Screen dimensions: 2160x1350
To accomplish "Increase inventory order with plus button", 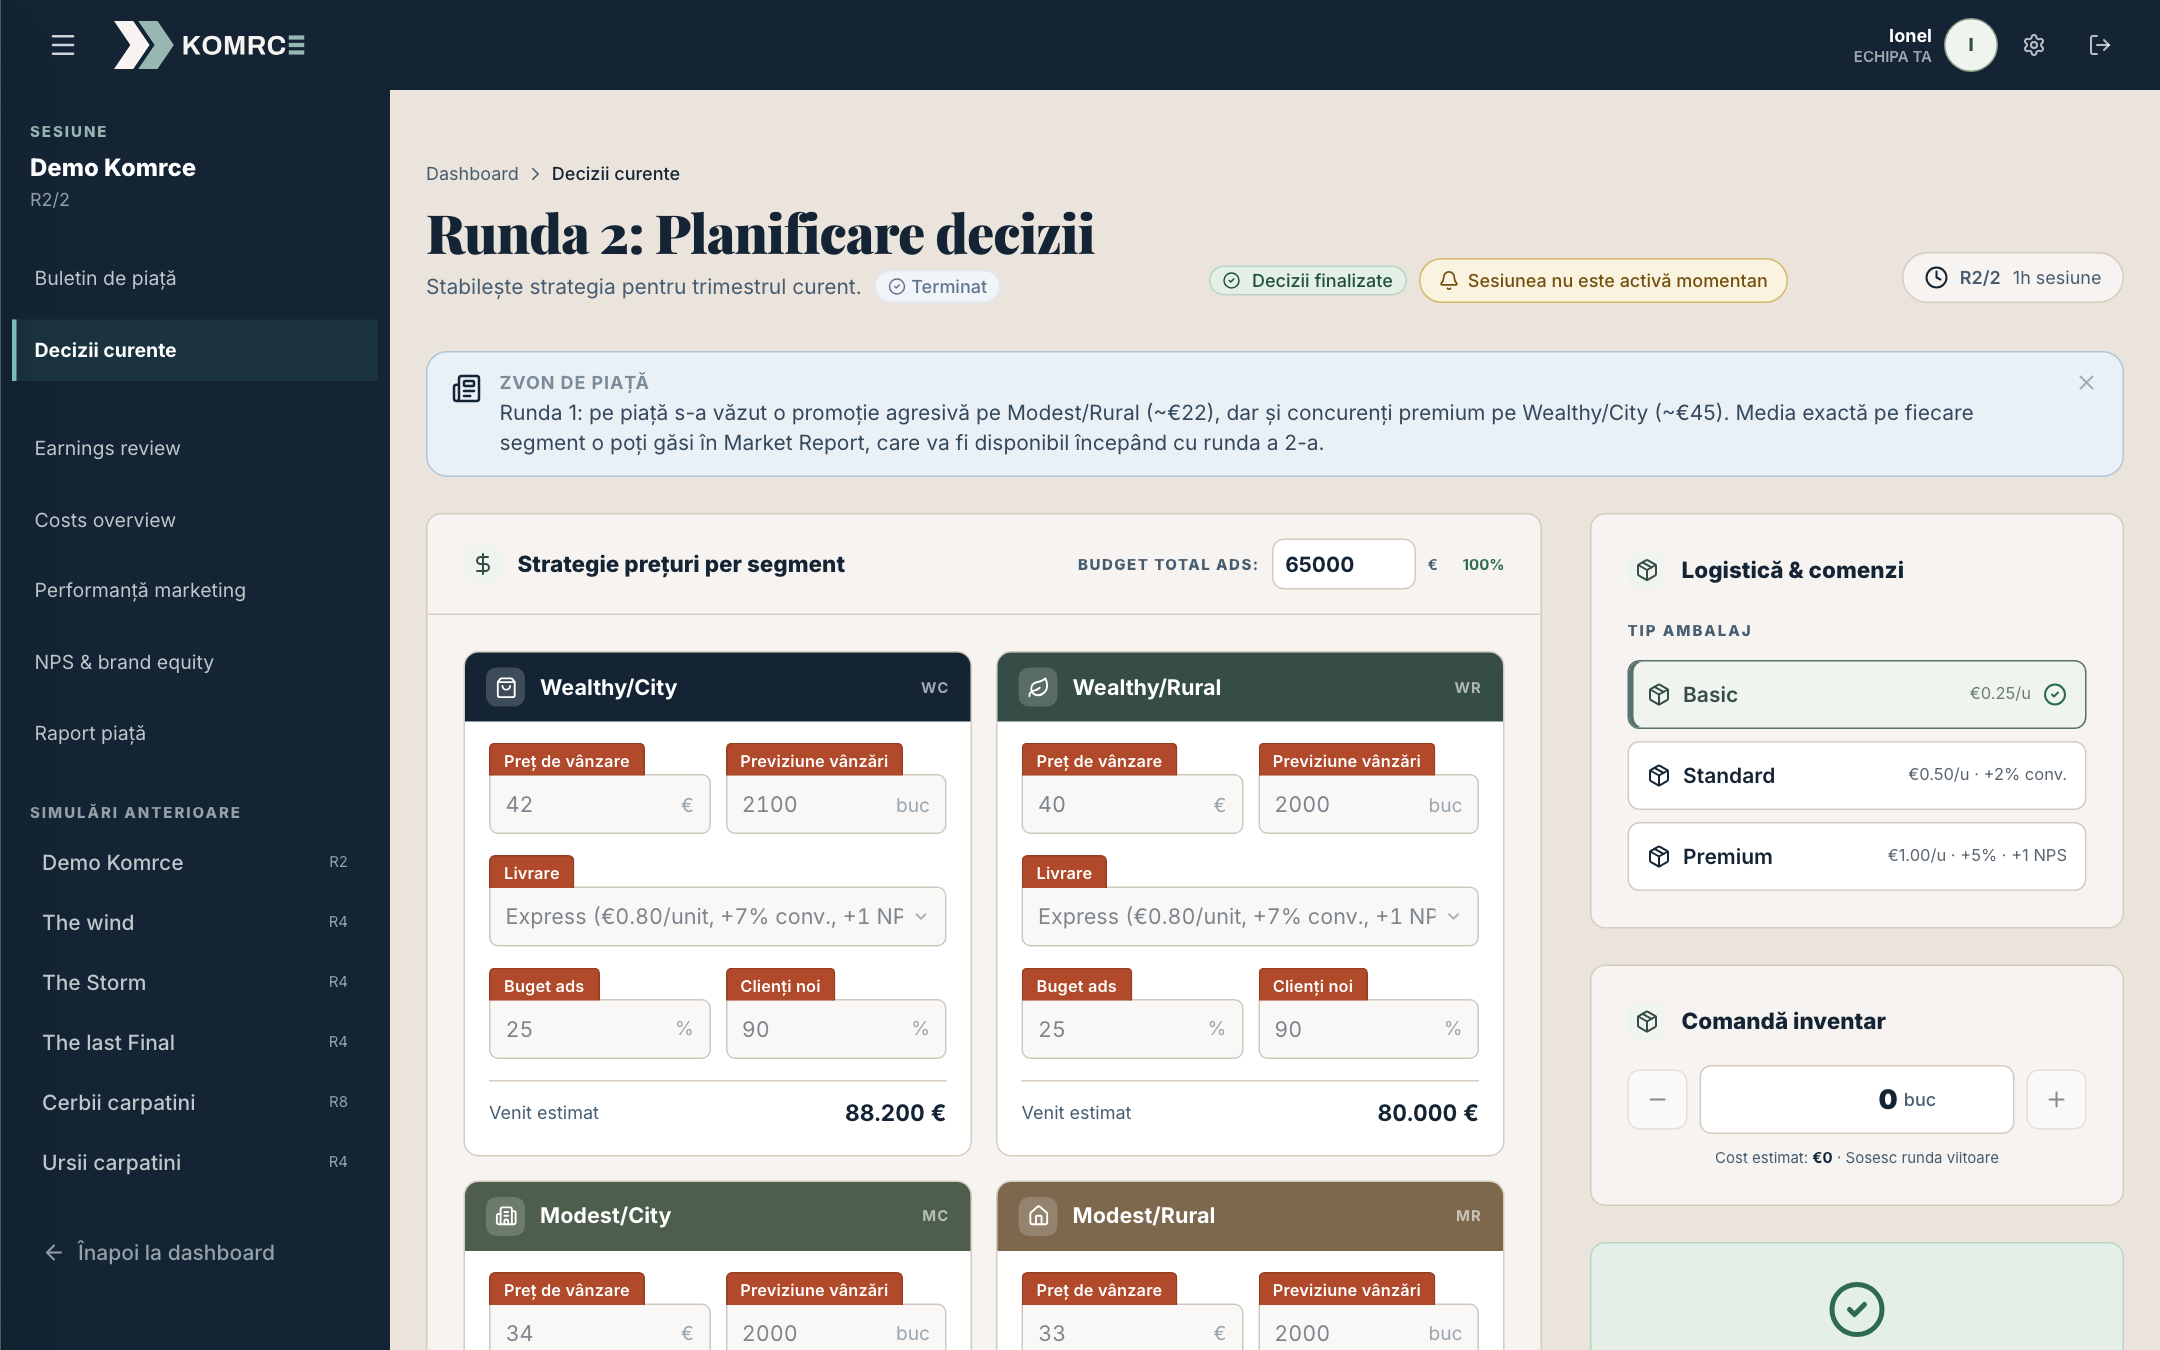I will click(2056, 1100).
